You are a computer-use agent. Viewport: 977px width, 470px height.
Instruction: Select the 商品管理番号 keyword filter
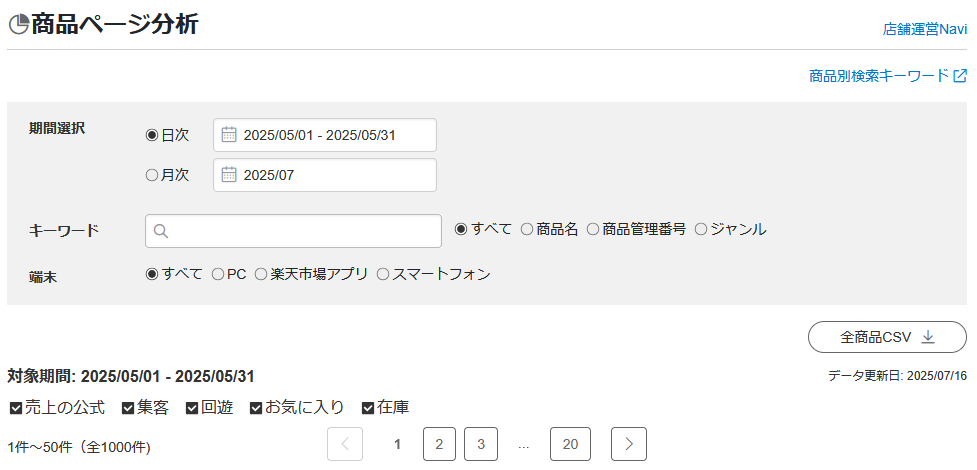coord(593,229)
